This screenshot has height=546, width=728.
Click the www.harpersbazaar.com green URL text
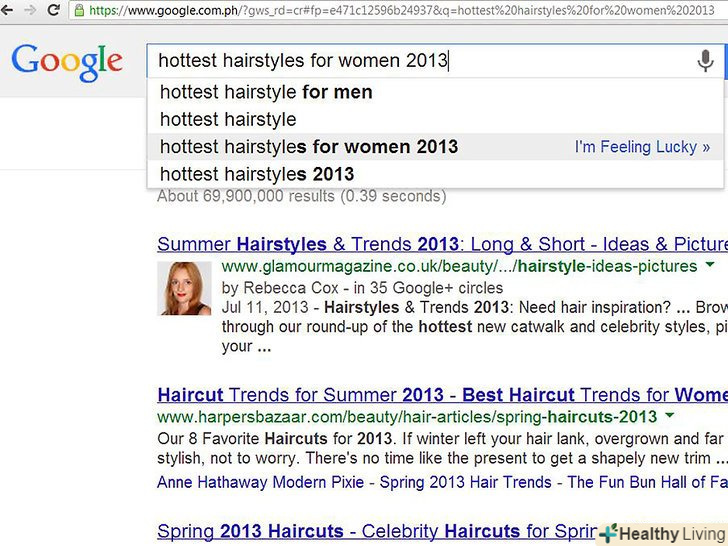pos(407,417)
